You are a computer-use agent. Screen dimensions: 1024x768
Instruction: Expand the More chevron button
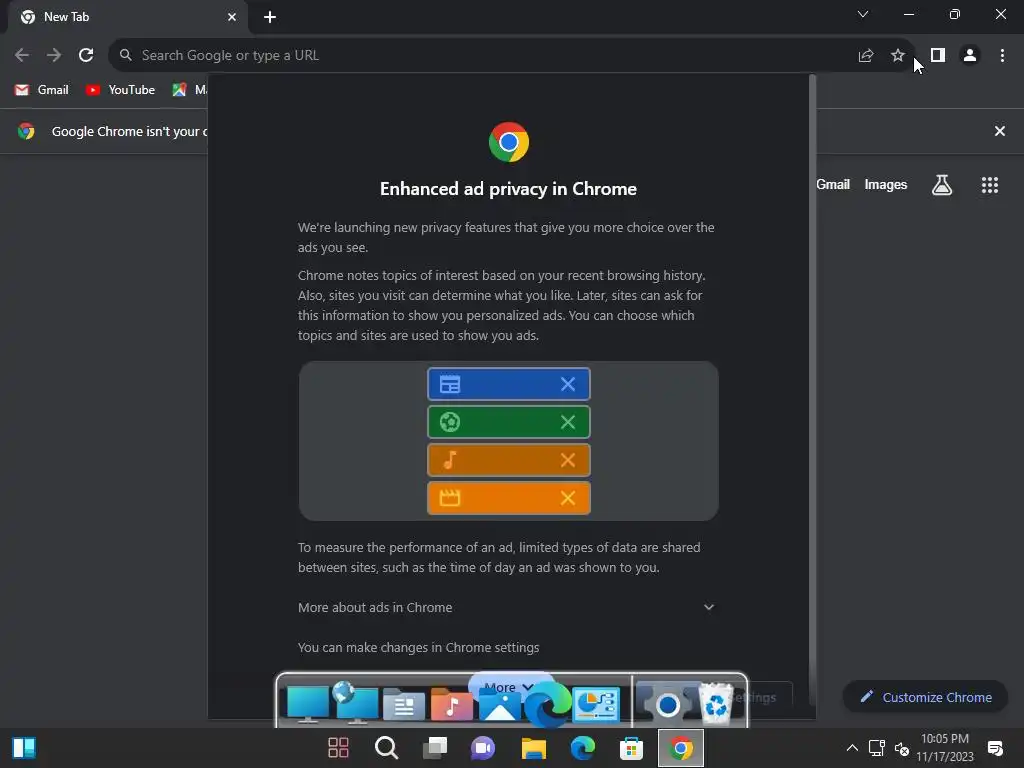coord(511,686)
